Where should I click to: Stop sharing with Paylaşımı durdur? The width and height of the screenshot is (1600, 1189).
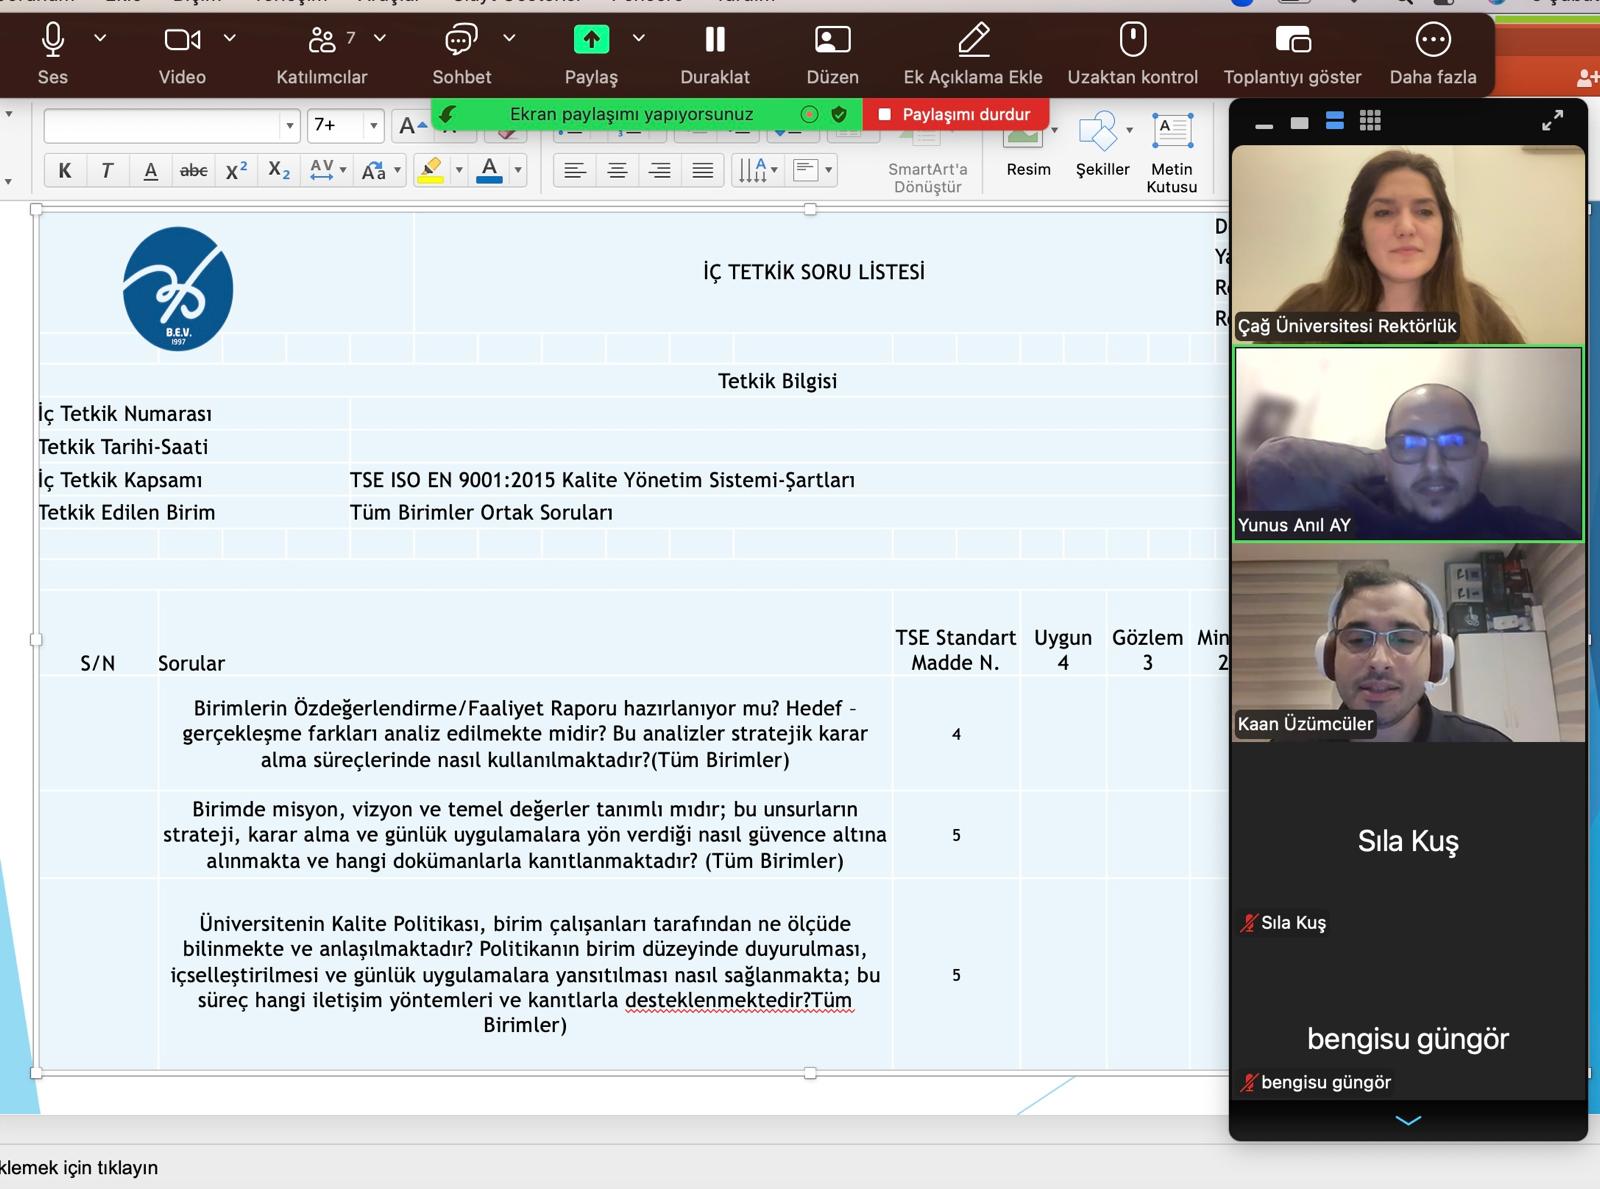pyautogui.click(x=955, y=114)
